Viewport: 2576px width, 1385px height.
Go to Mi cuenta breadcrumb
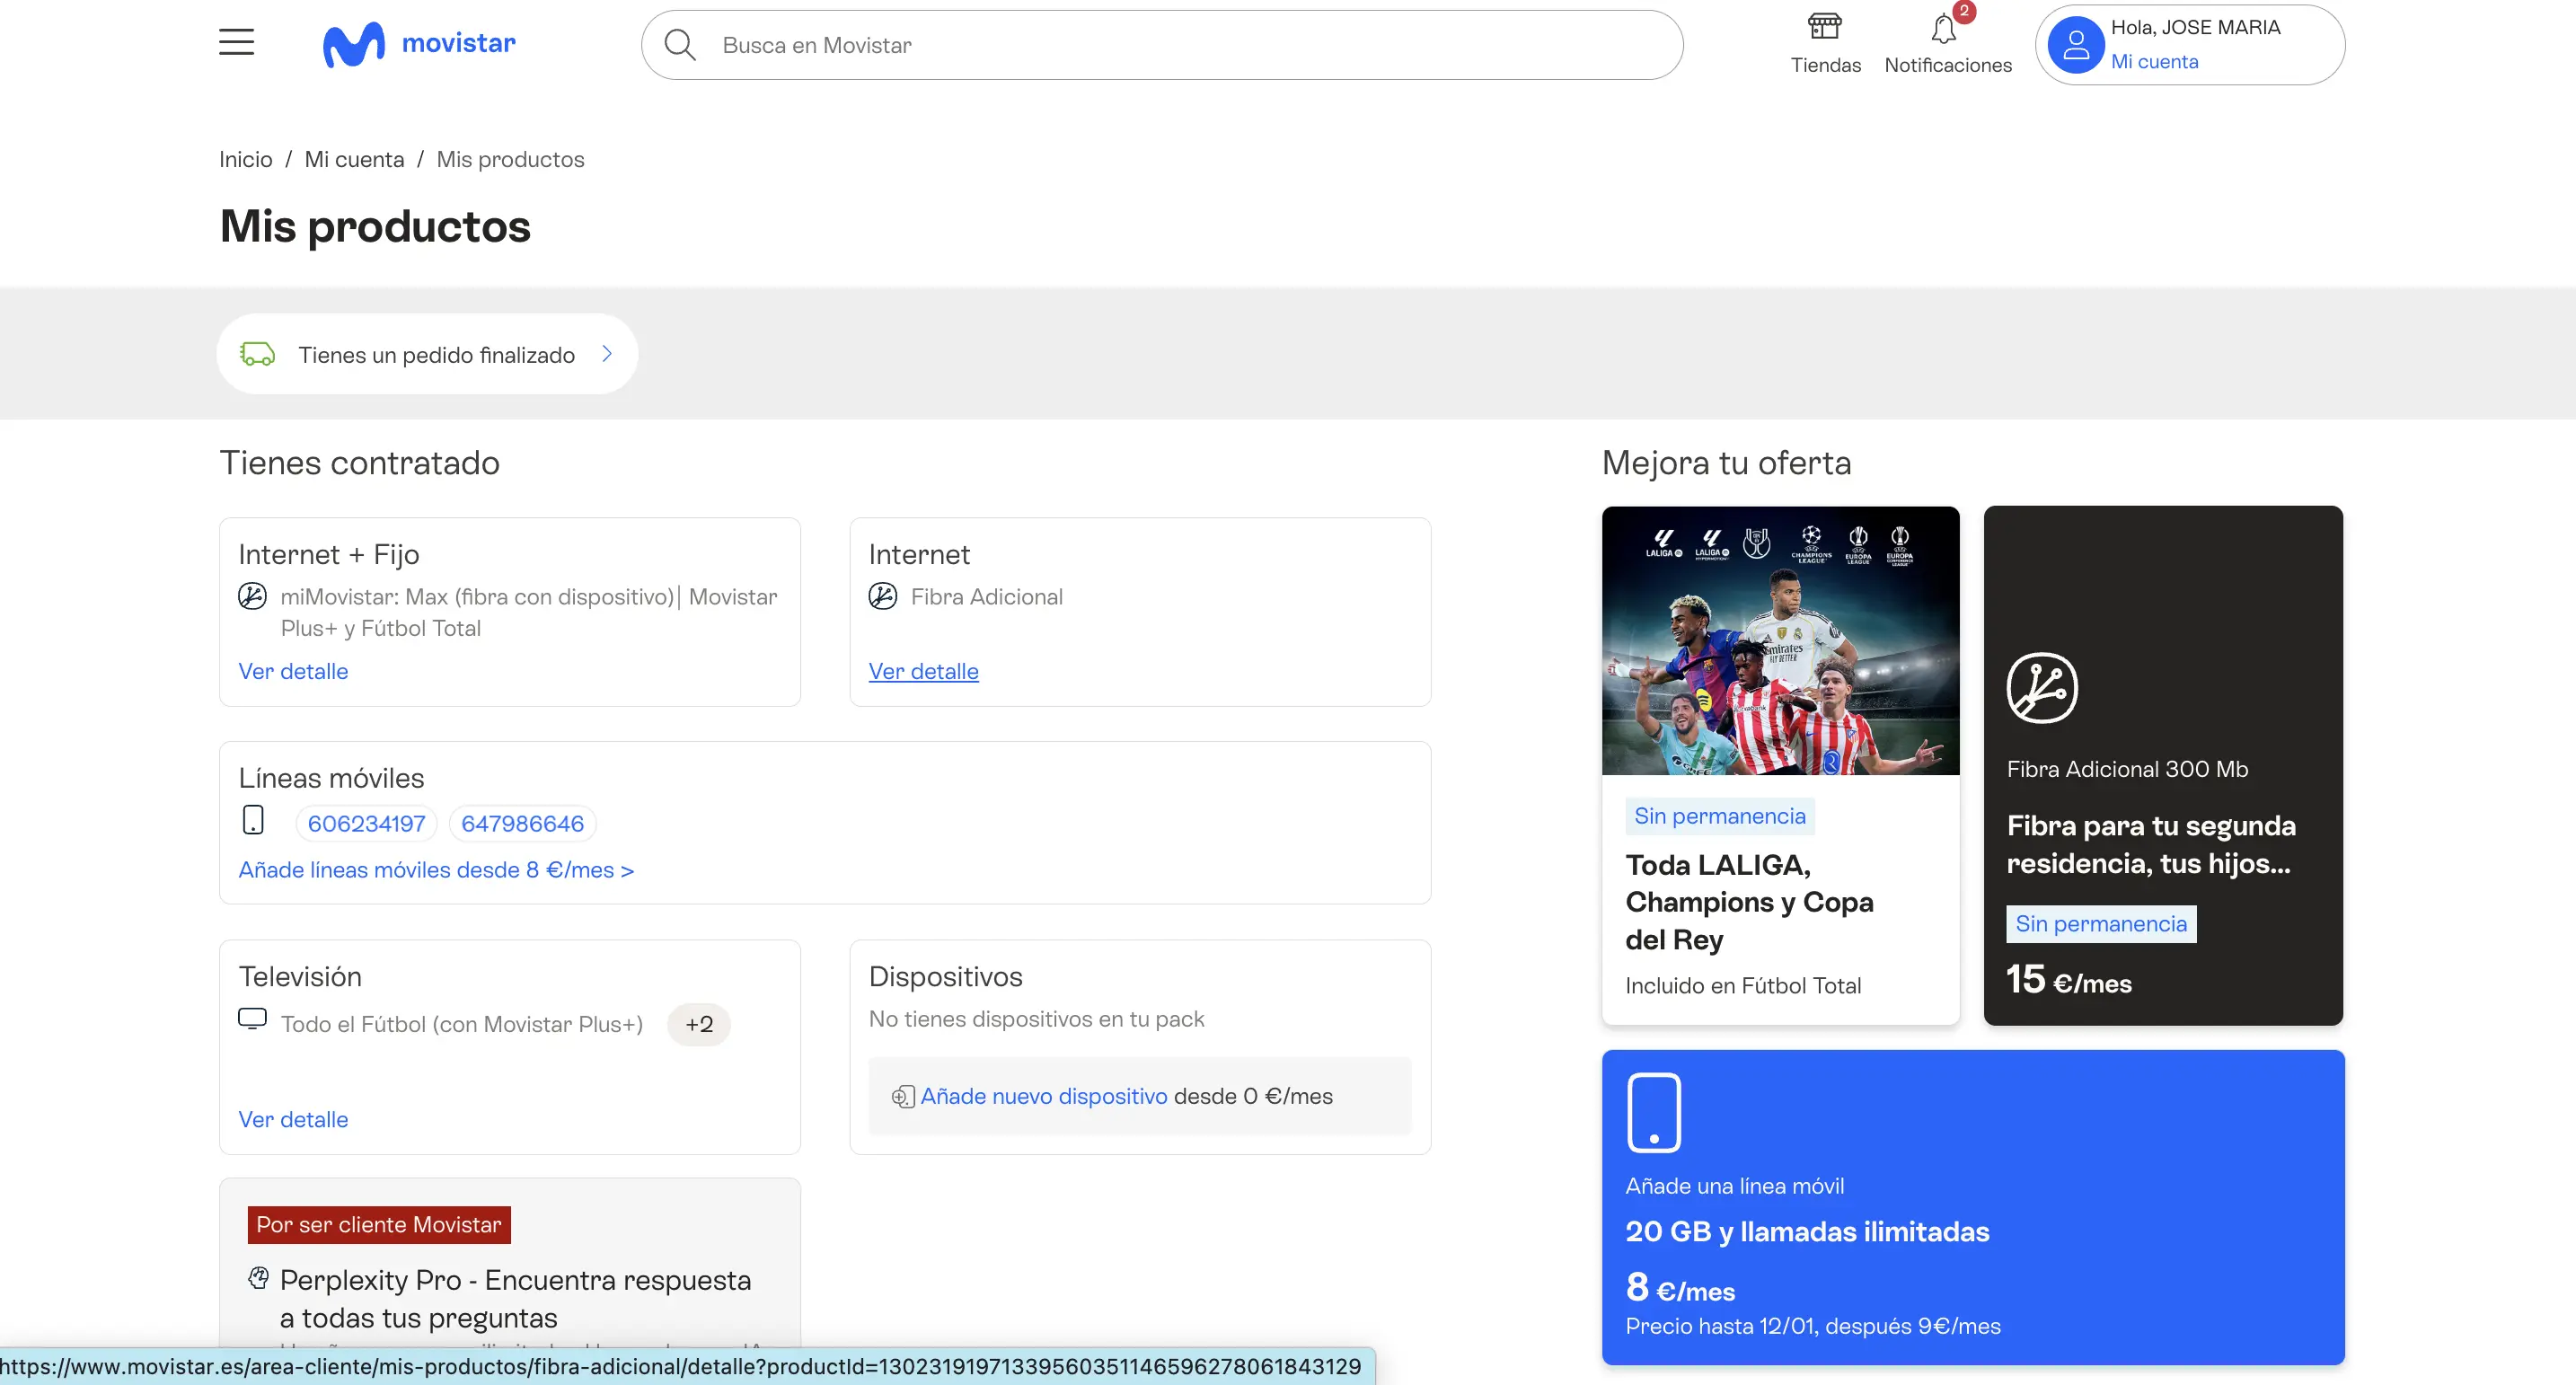[354, 160]
